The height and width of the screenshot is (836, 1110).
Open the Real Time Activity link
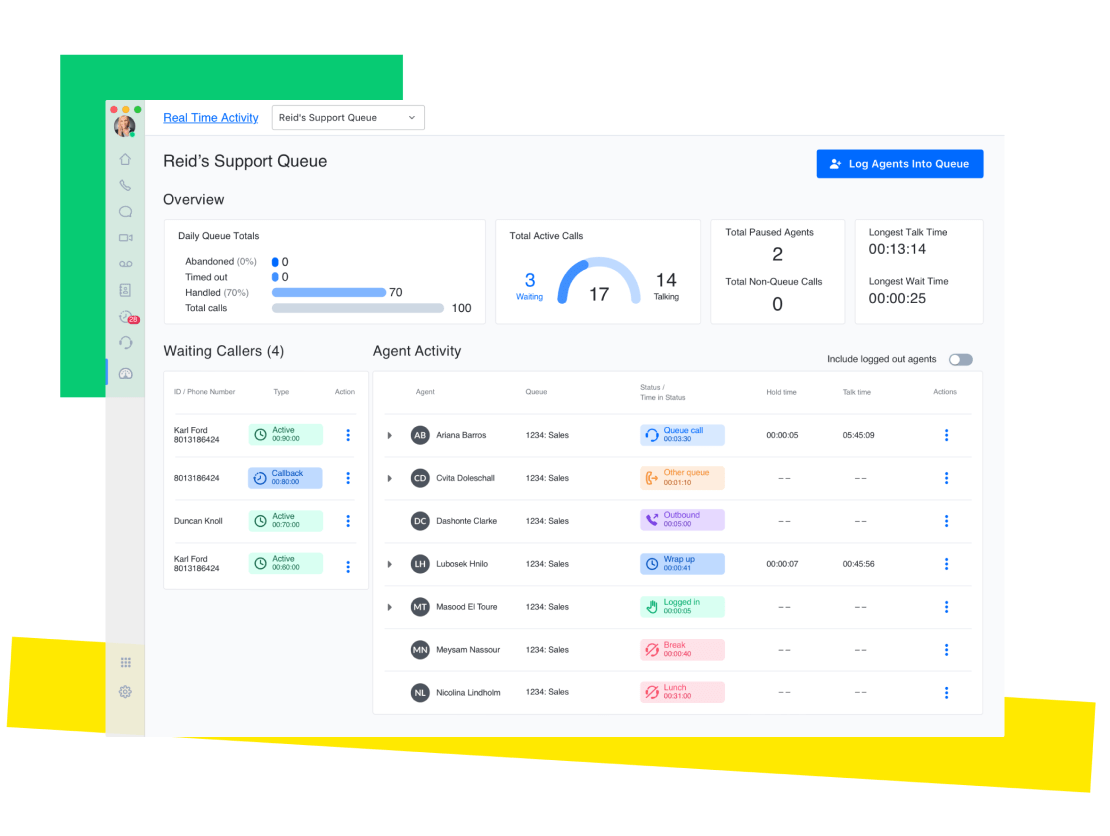click(210, 117)
